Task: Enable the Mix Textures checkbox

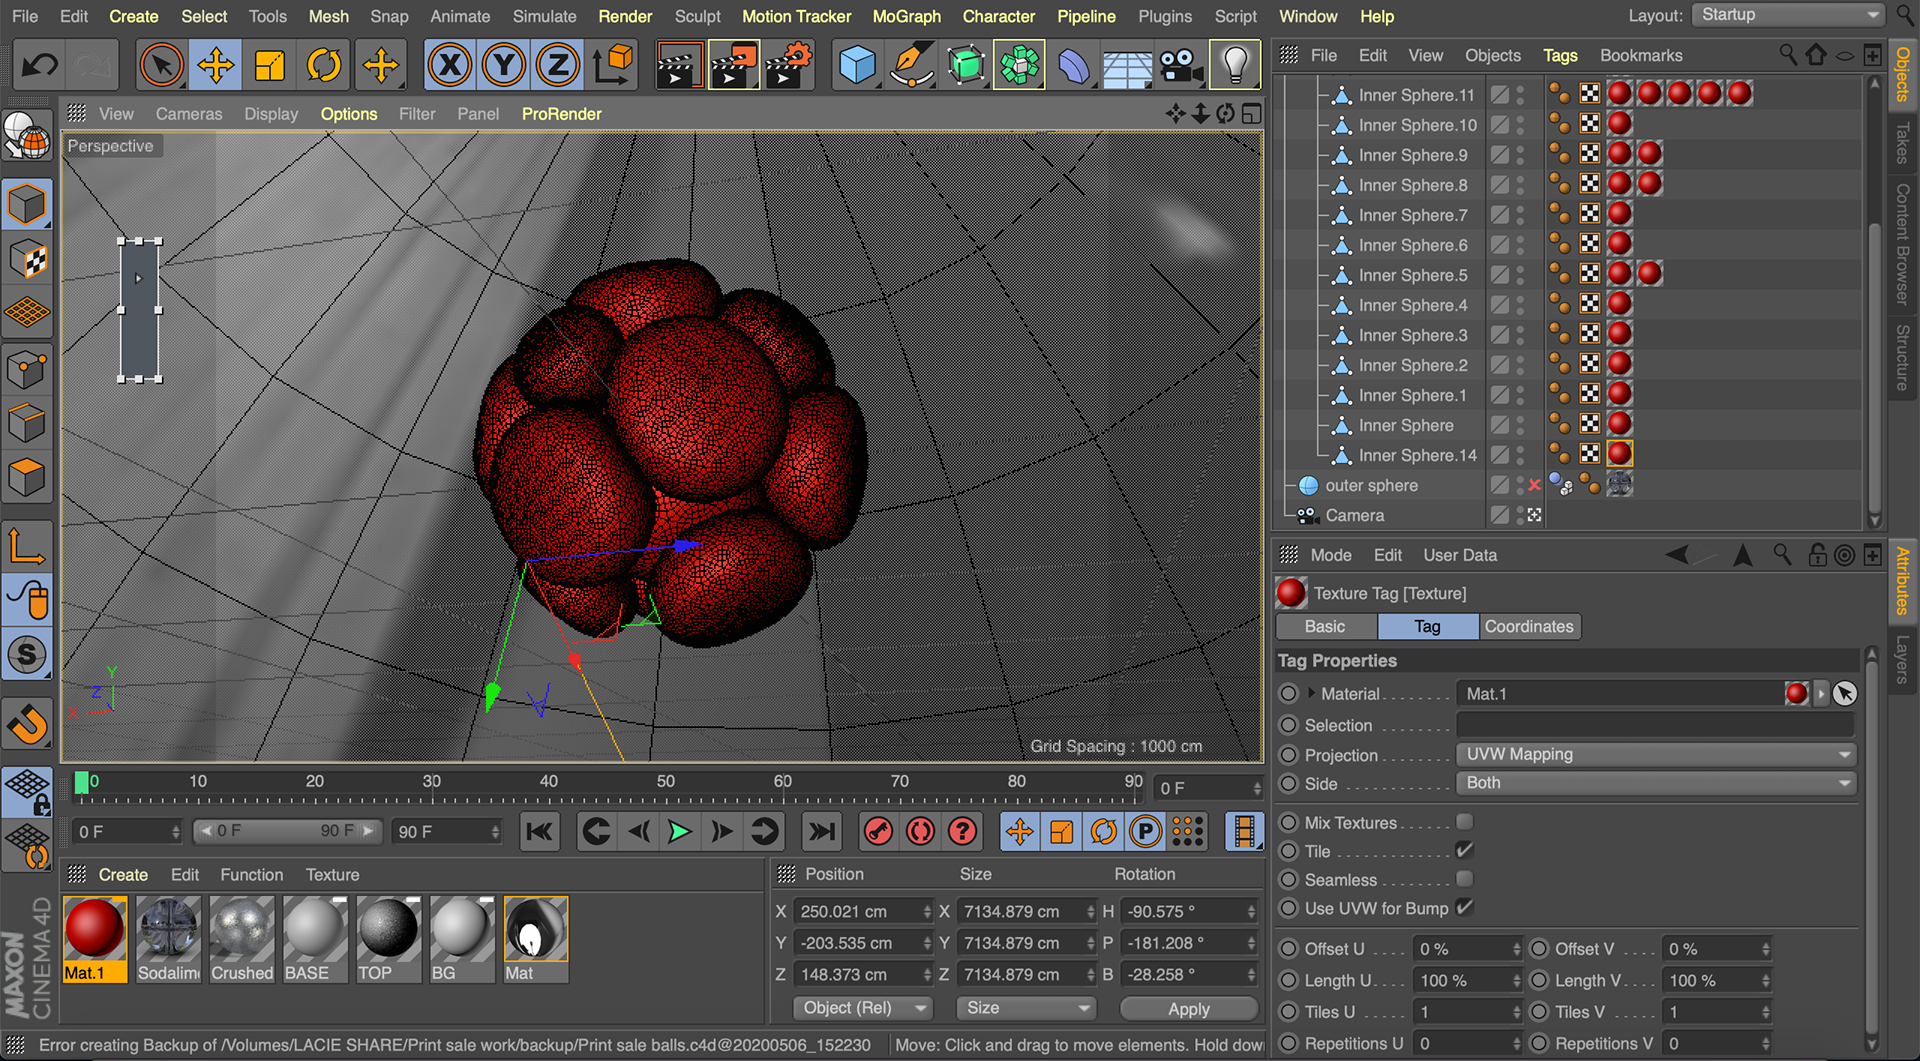Action: pyautogui.click(x=1464, y=822)
